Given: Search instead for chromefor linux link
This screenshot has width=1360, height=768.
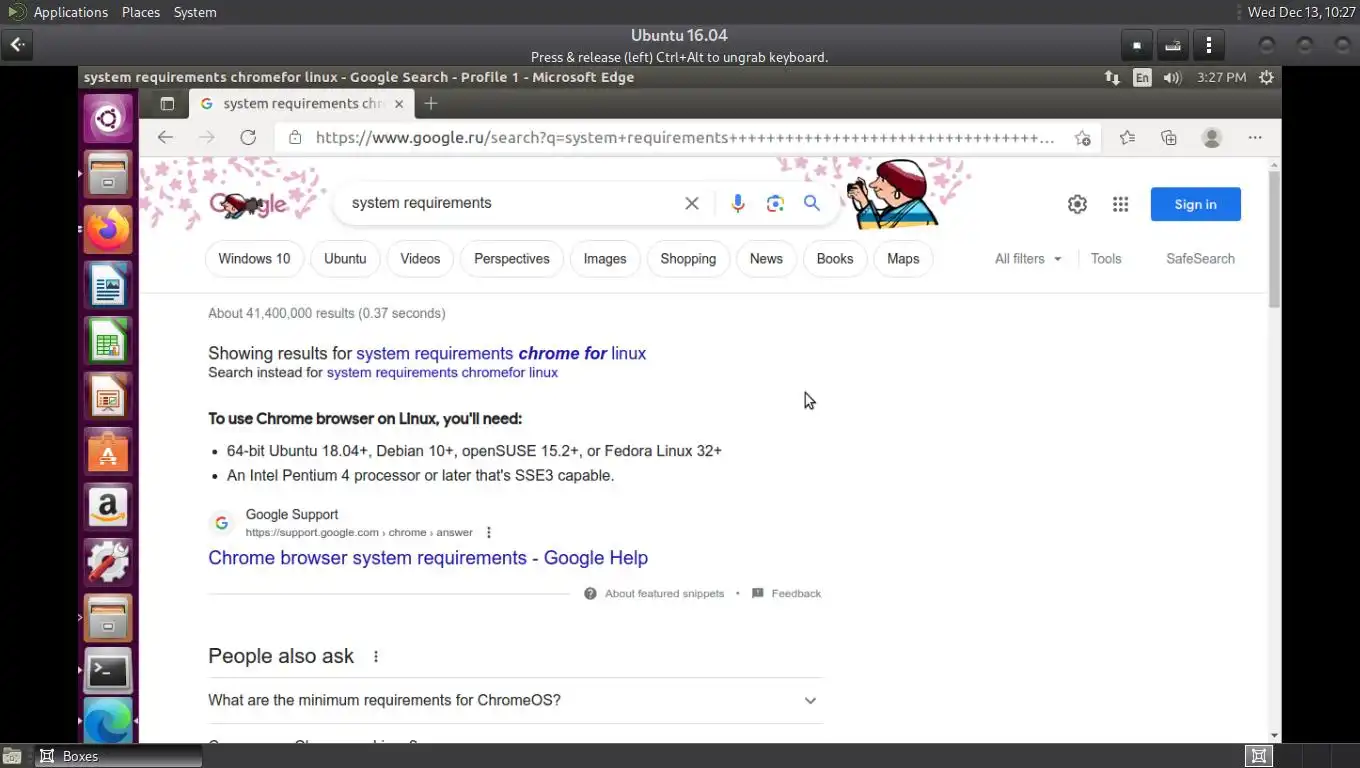Looking at the screenshot, I should [442, 373].
